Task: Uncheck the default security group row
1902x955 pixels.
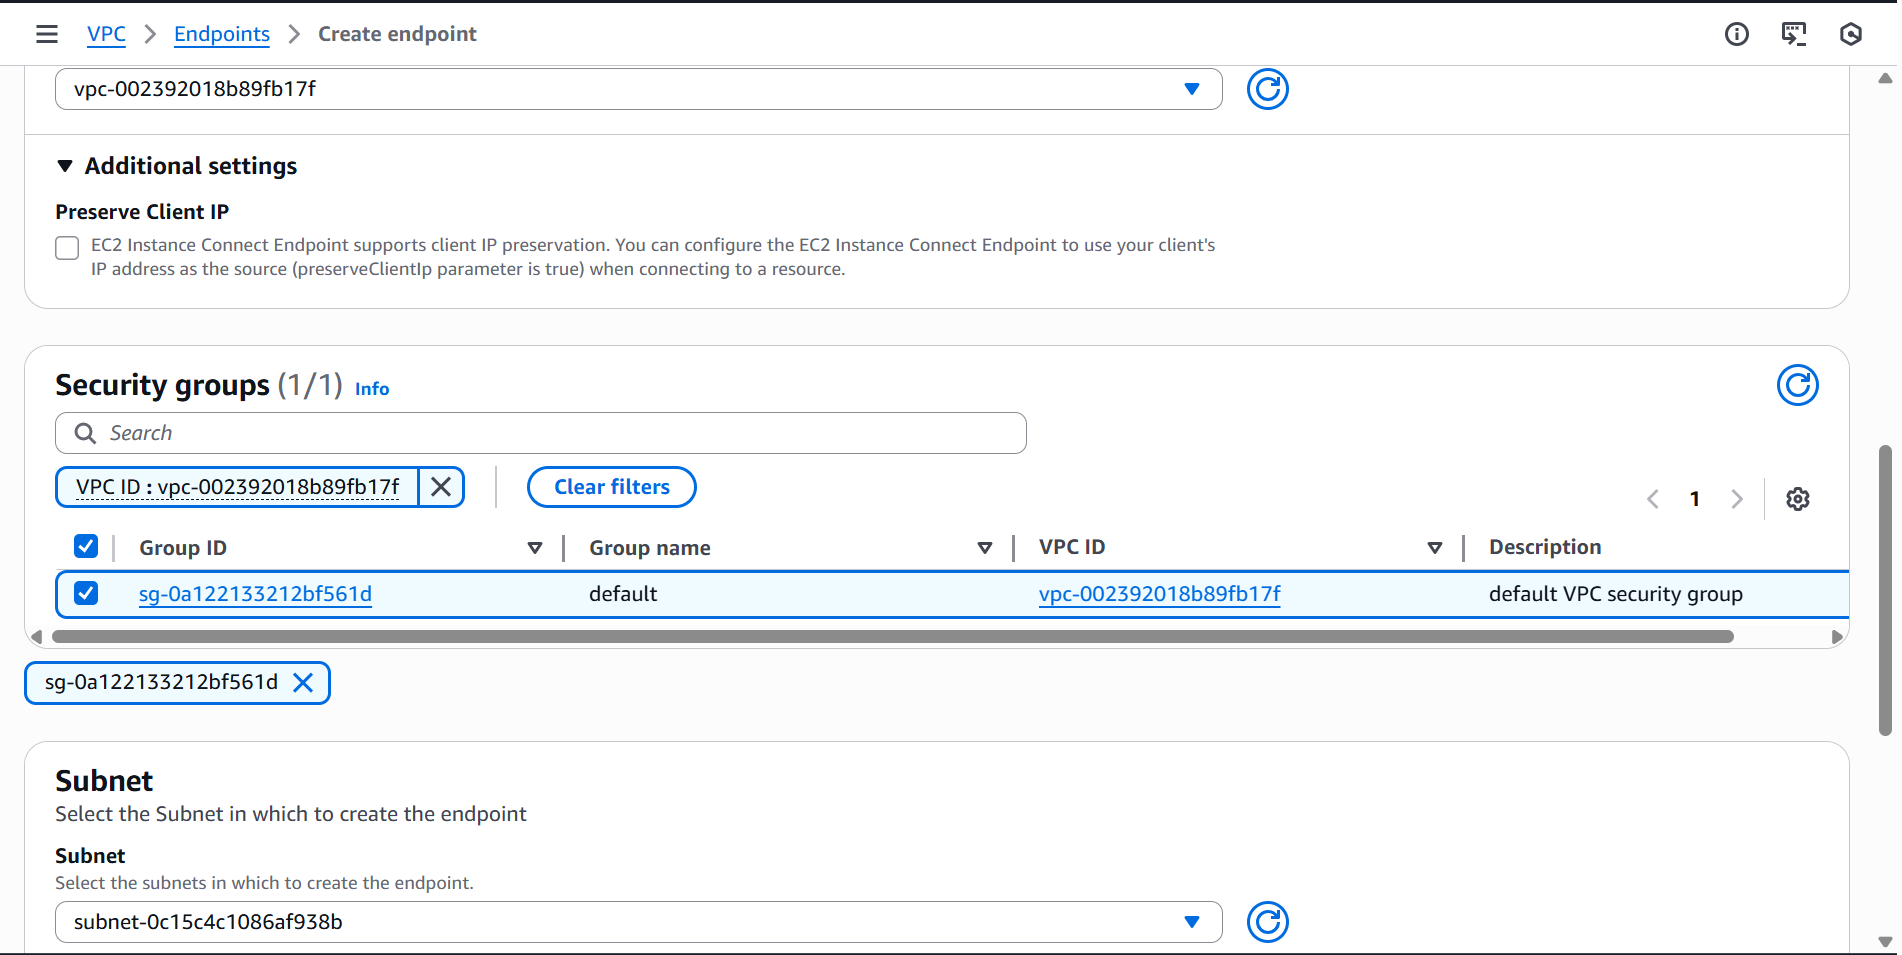Action: tap(86, 594)
